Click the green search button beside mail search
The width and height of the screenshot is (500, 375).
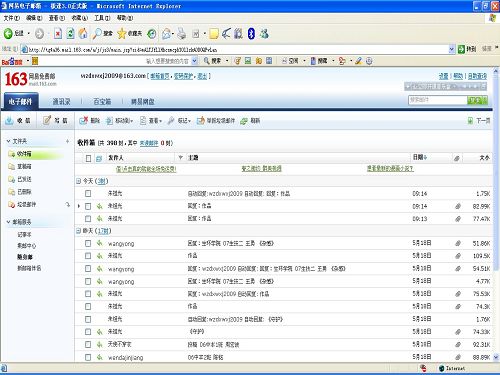477,100
